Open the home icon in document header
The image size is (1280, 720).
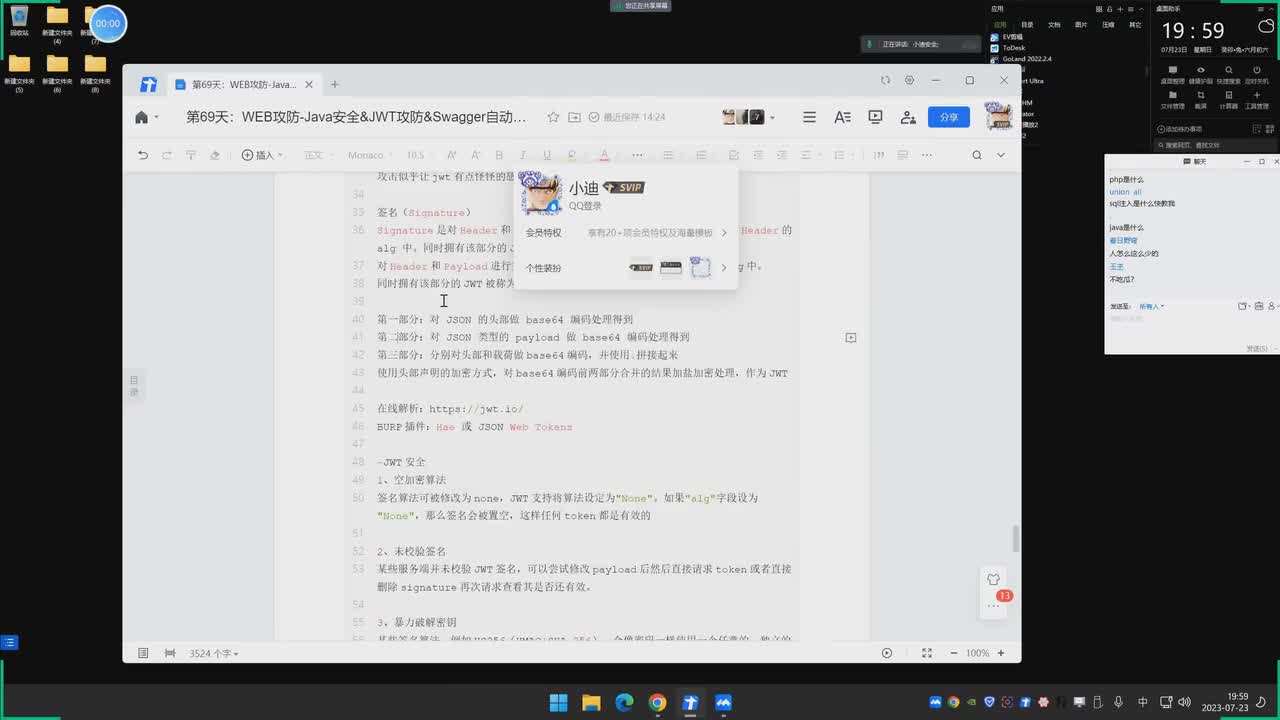(x=142, y=117)
